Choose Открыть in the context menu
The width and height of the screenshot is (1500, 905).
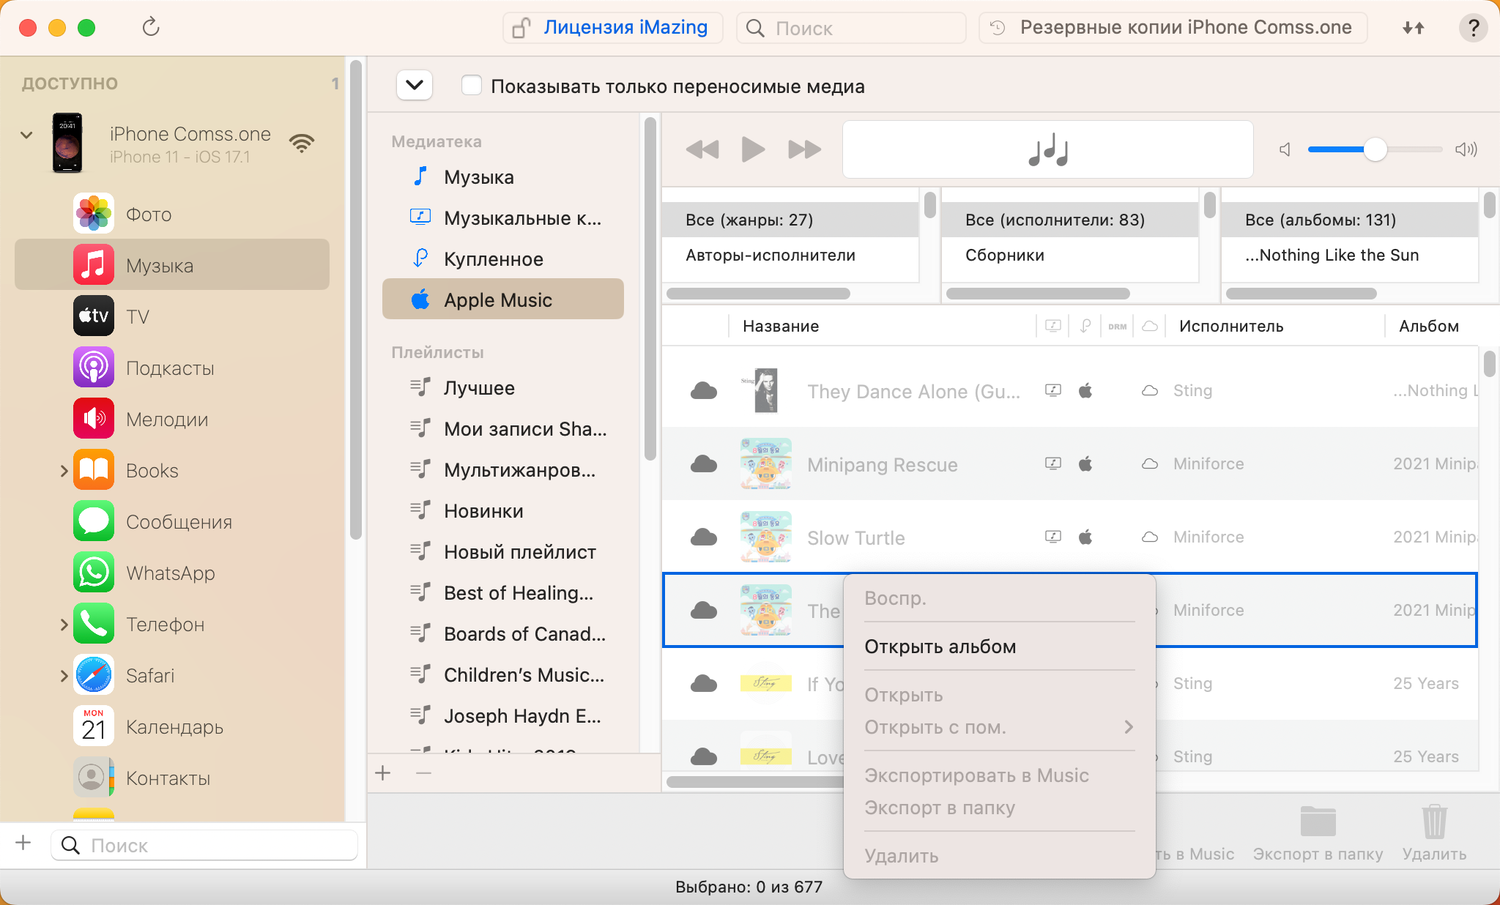999,694
